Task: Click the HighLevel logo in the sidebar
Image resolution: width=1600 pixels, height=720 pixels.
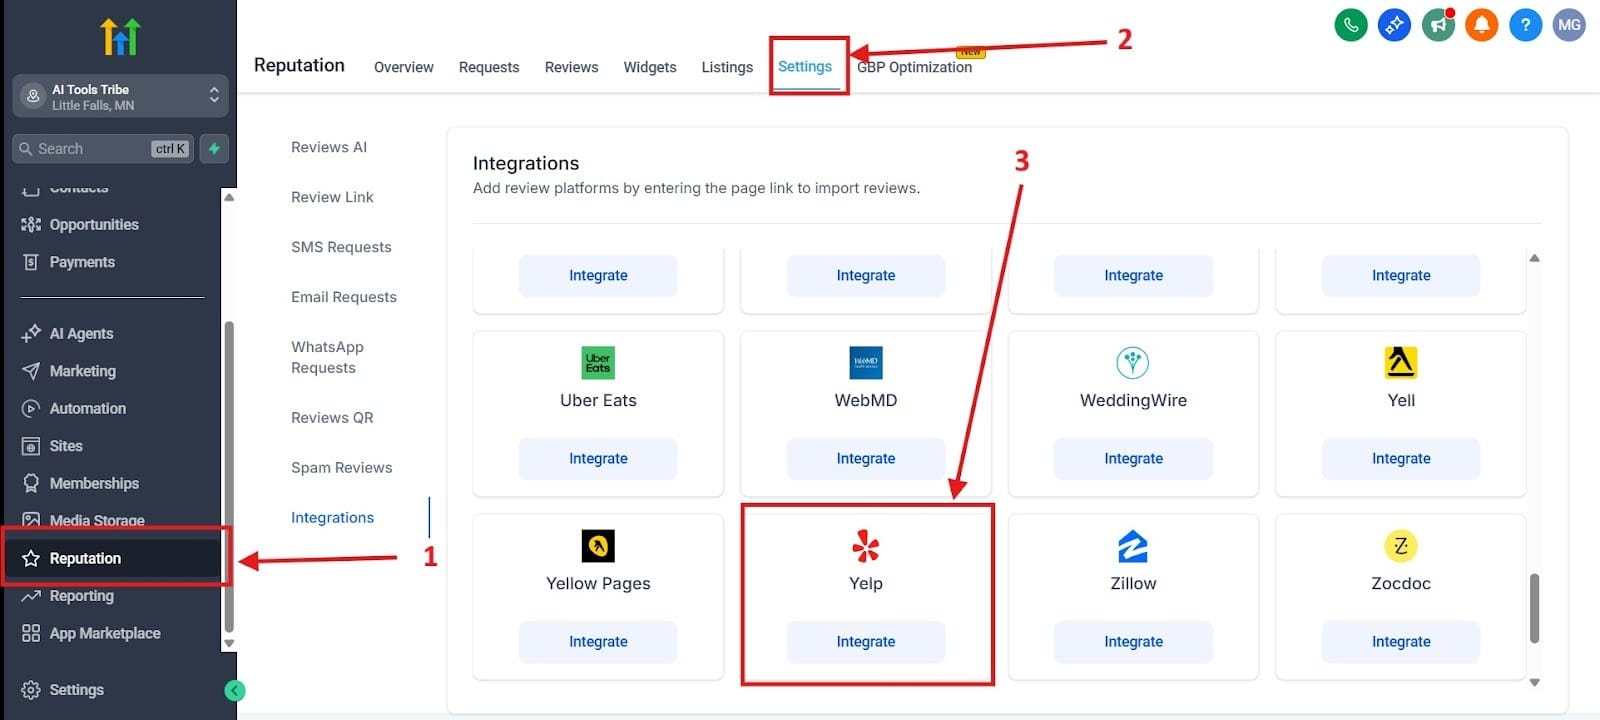Action: [120, 37]
